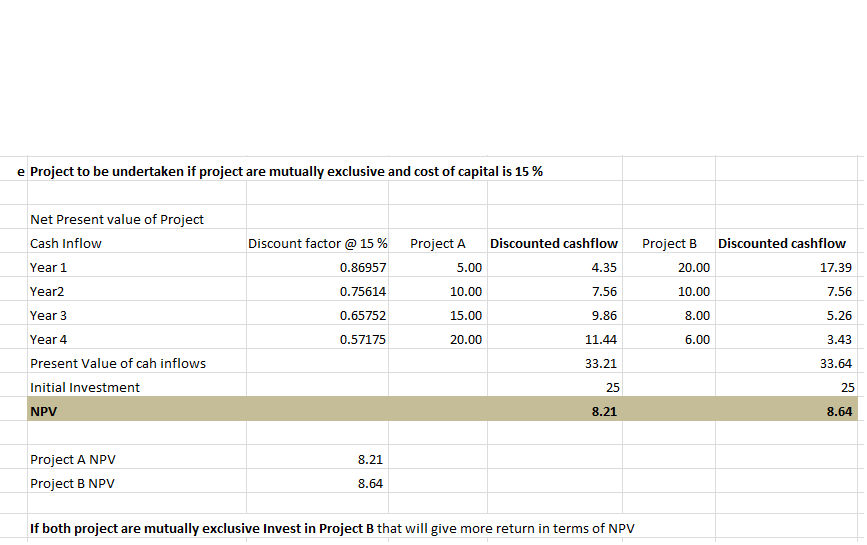The height and width of the screenshot is (545, 867).
Task: Select the Project B NPV summary value 8.64
Action: click(372, 483)
